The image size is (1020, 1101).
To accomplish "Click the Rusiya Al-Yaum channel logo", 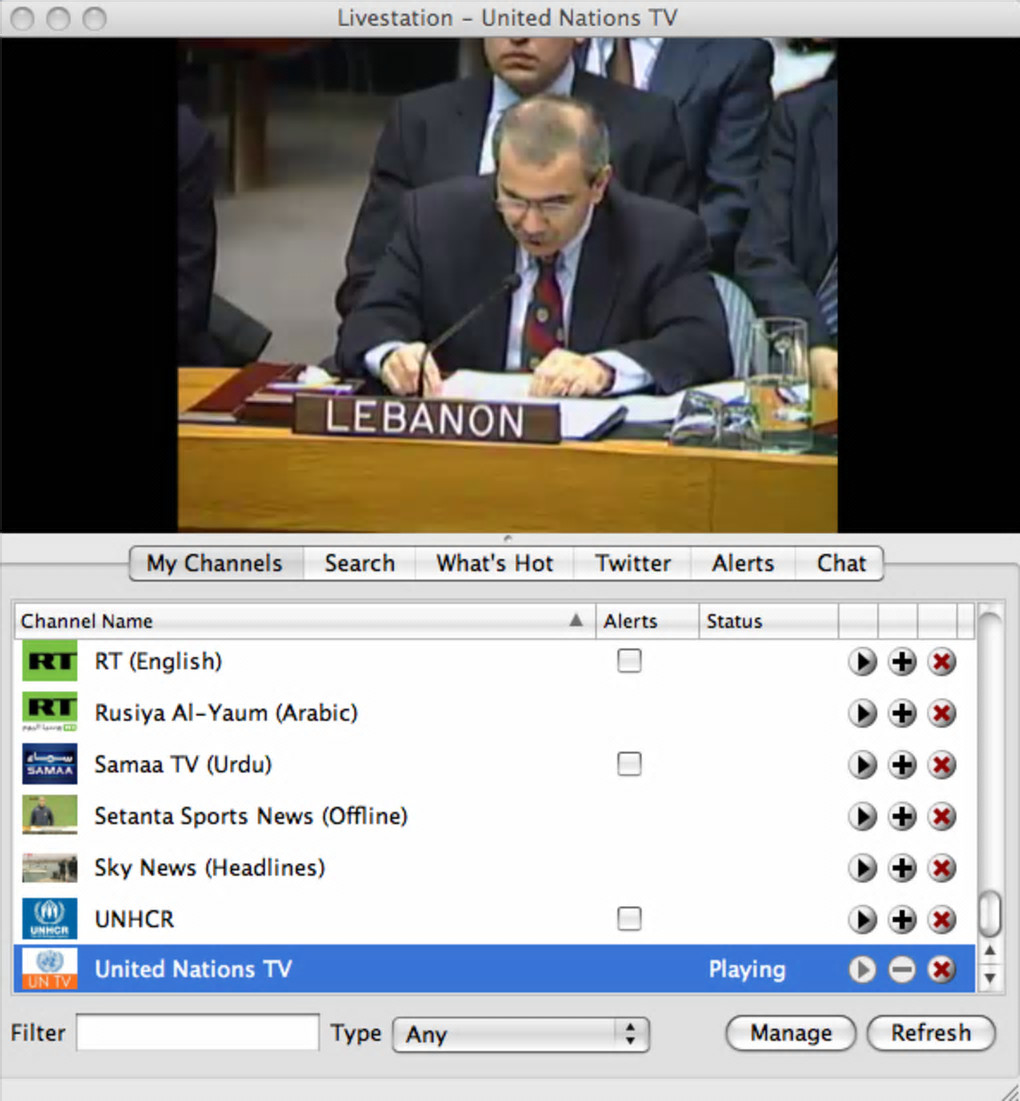I will click(49, 712).
